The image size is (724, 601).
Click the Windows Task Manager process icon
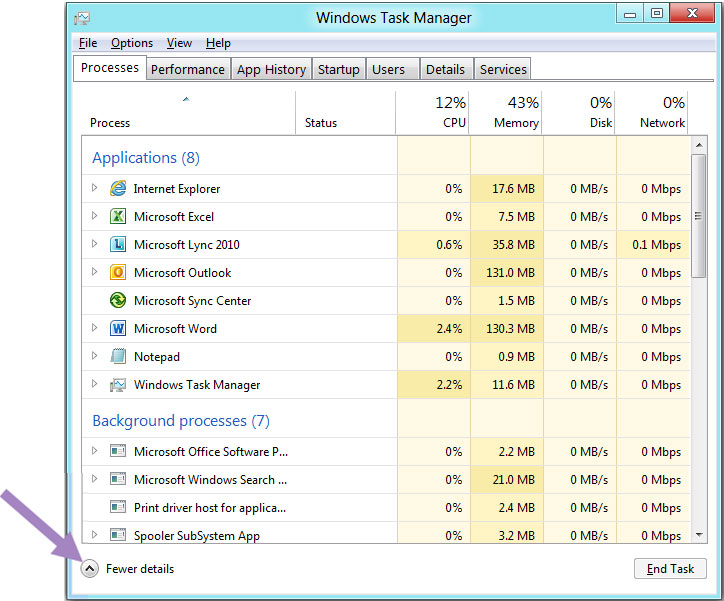tap(118, 384)
